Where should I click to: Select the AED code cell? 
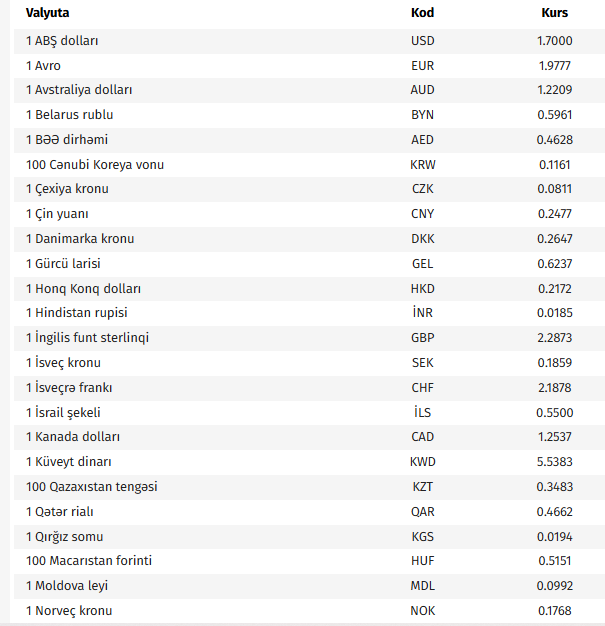422,140
